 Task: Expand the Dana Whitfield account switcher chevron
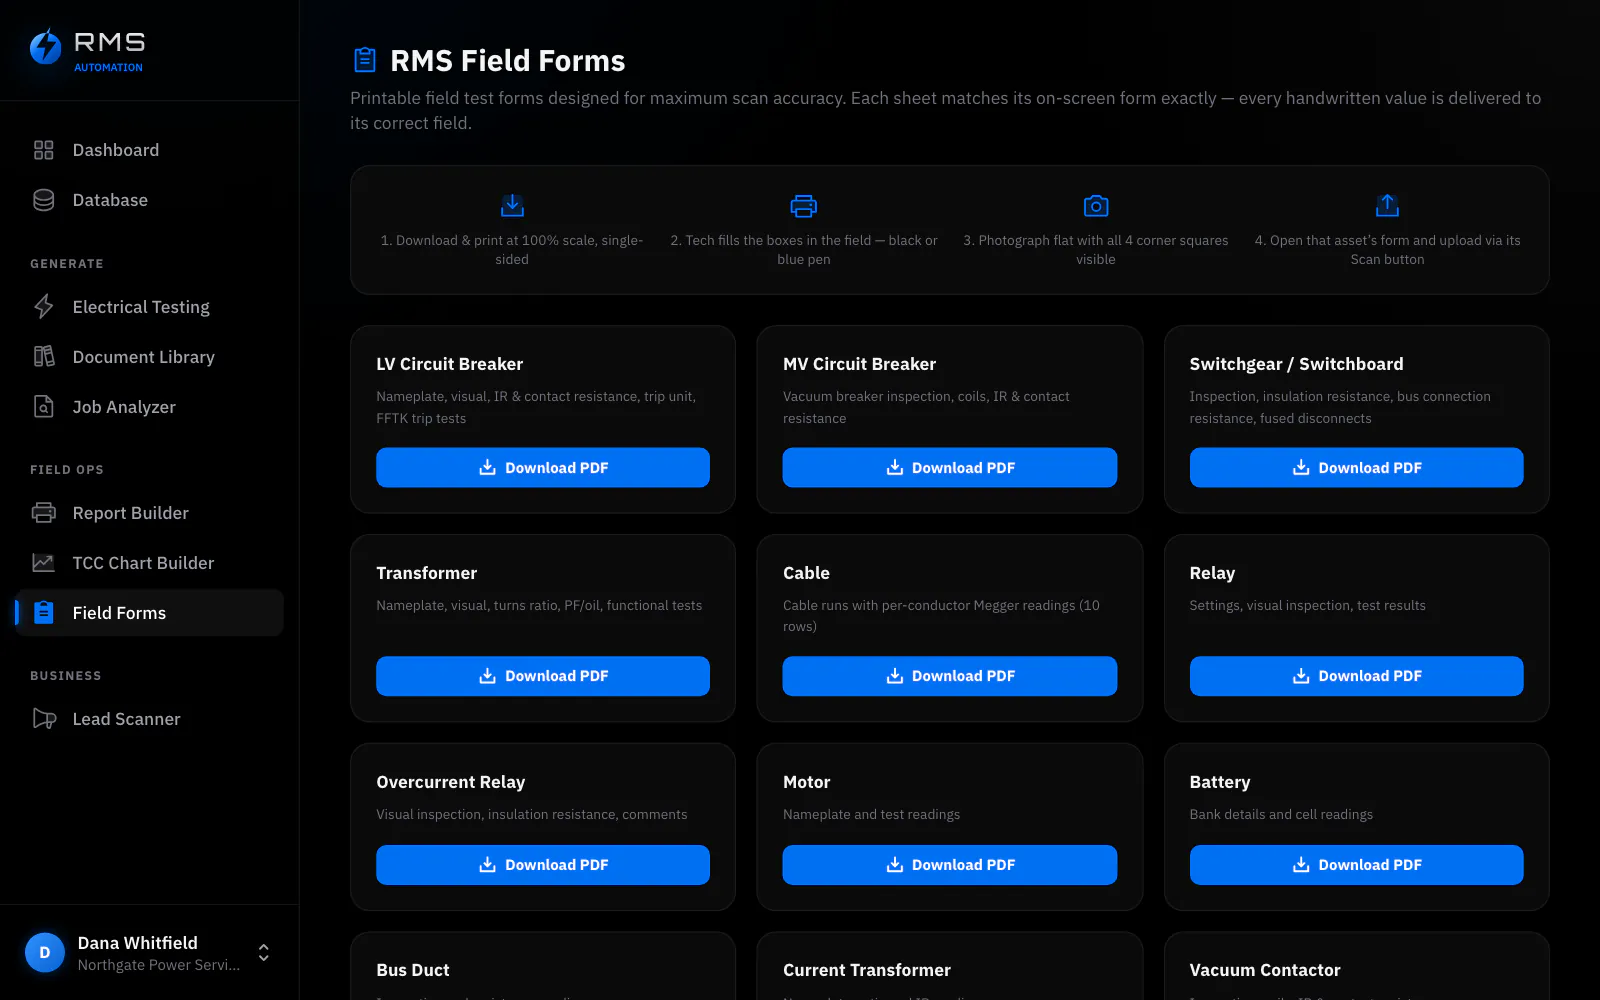(x=264, y=953)
